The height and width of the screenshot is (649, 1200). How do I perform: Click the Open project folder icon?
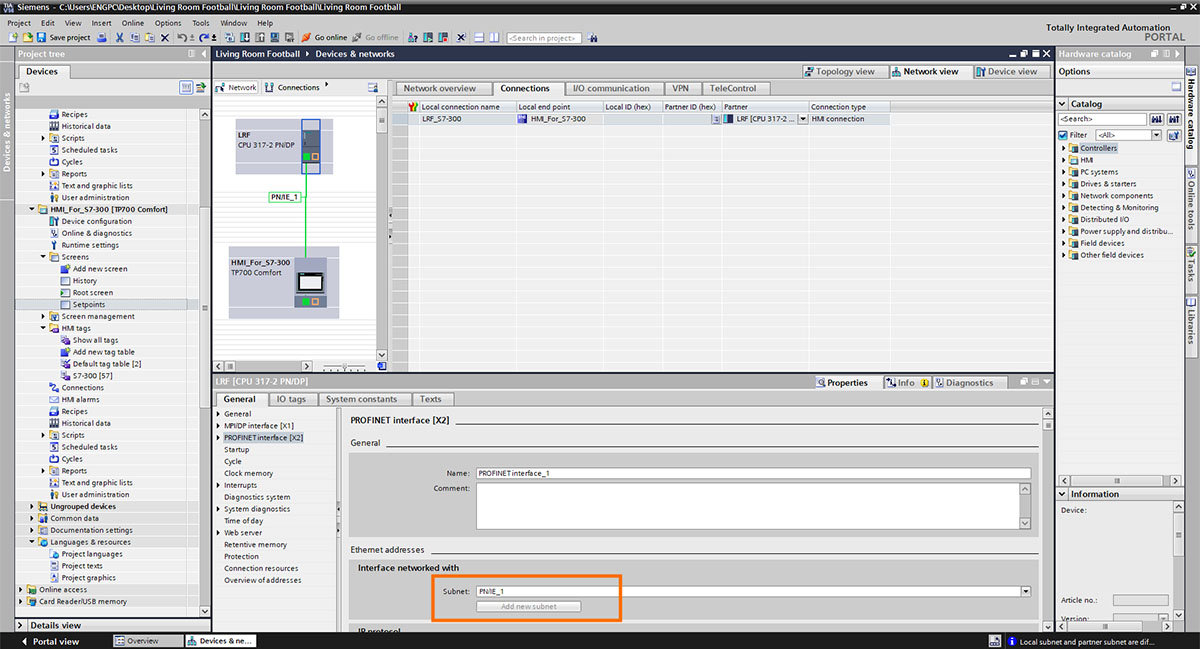coord(27,37)
